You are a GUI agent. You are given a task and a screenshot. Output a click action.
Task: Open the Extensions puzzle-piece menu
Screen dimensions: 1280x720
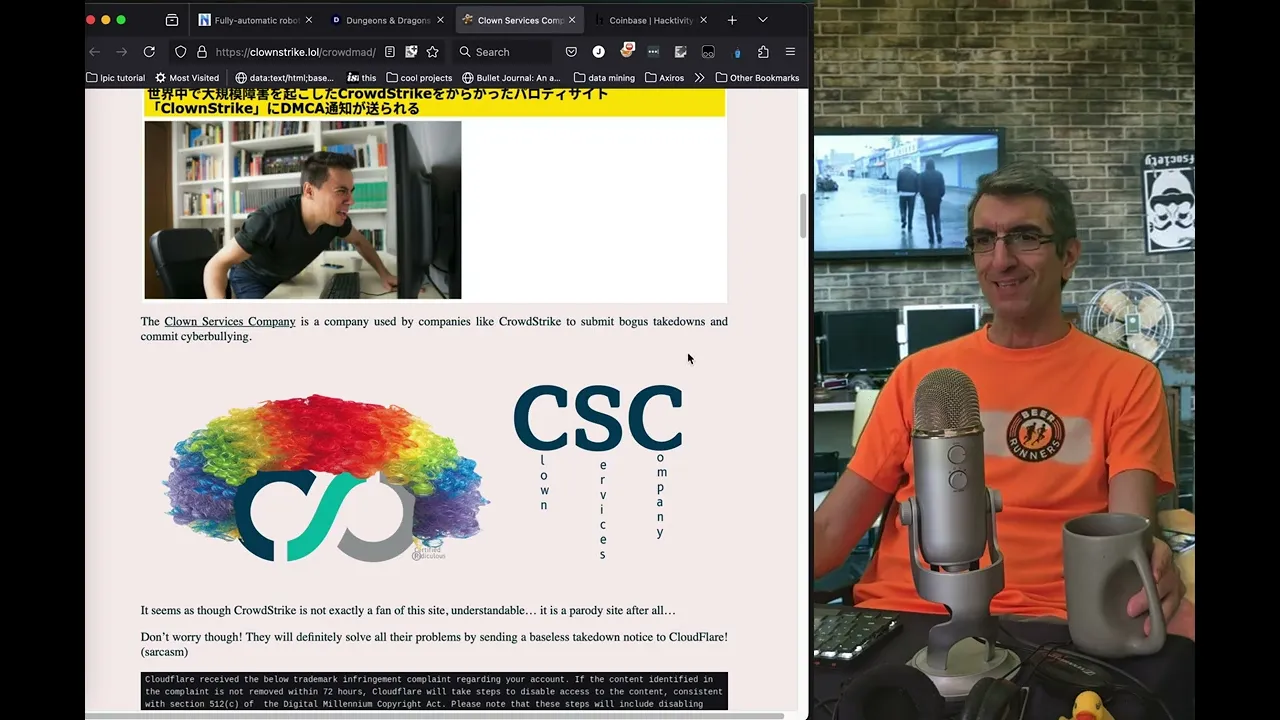pyautogui.click(x=763, y=52)
